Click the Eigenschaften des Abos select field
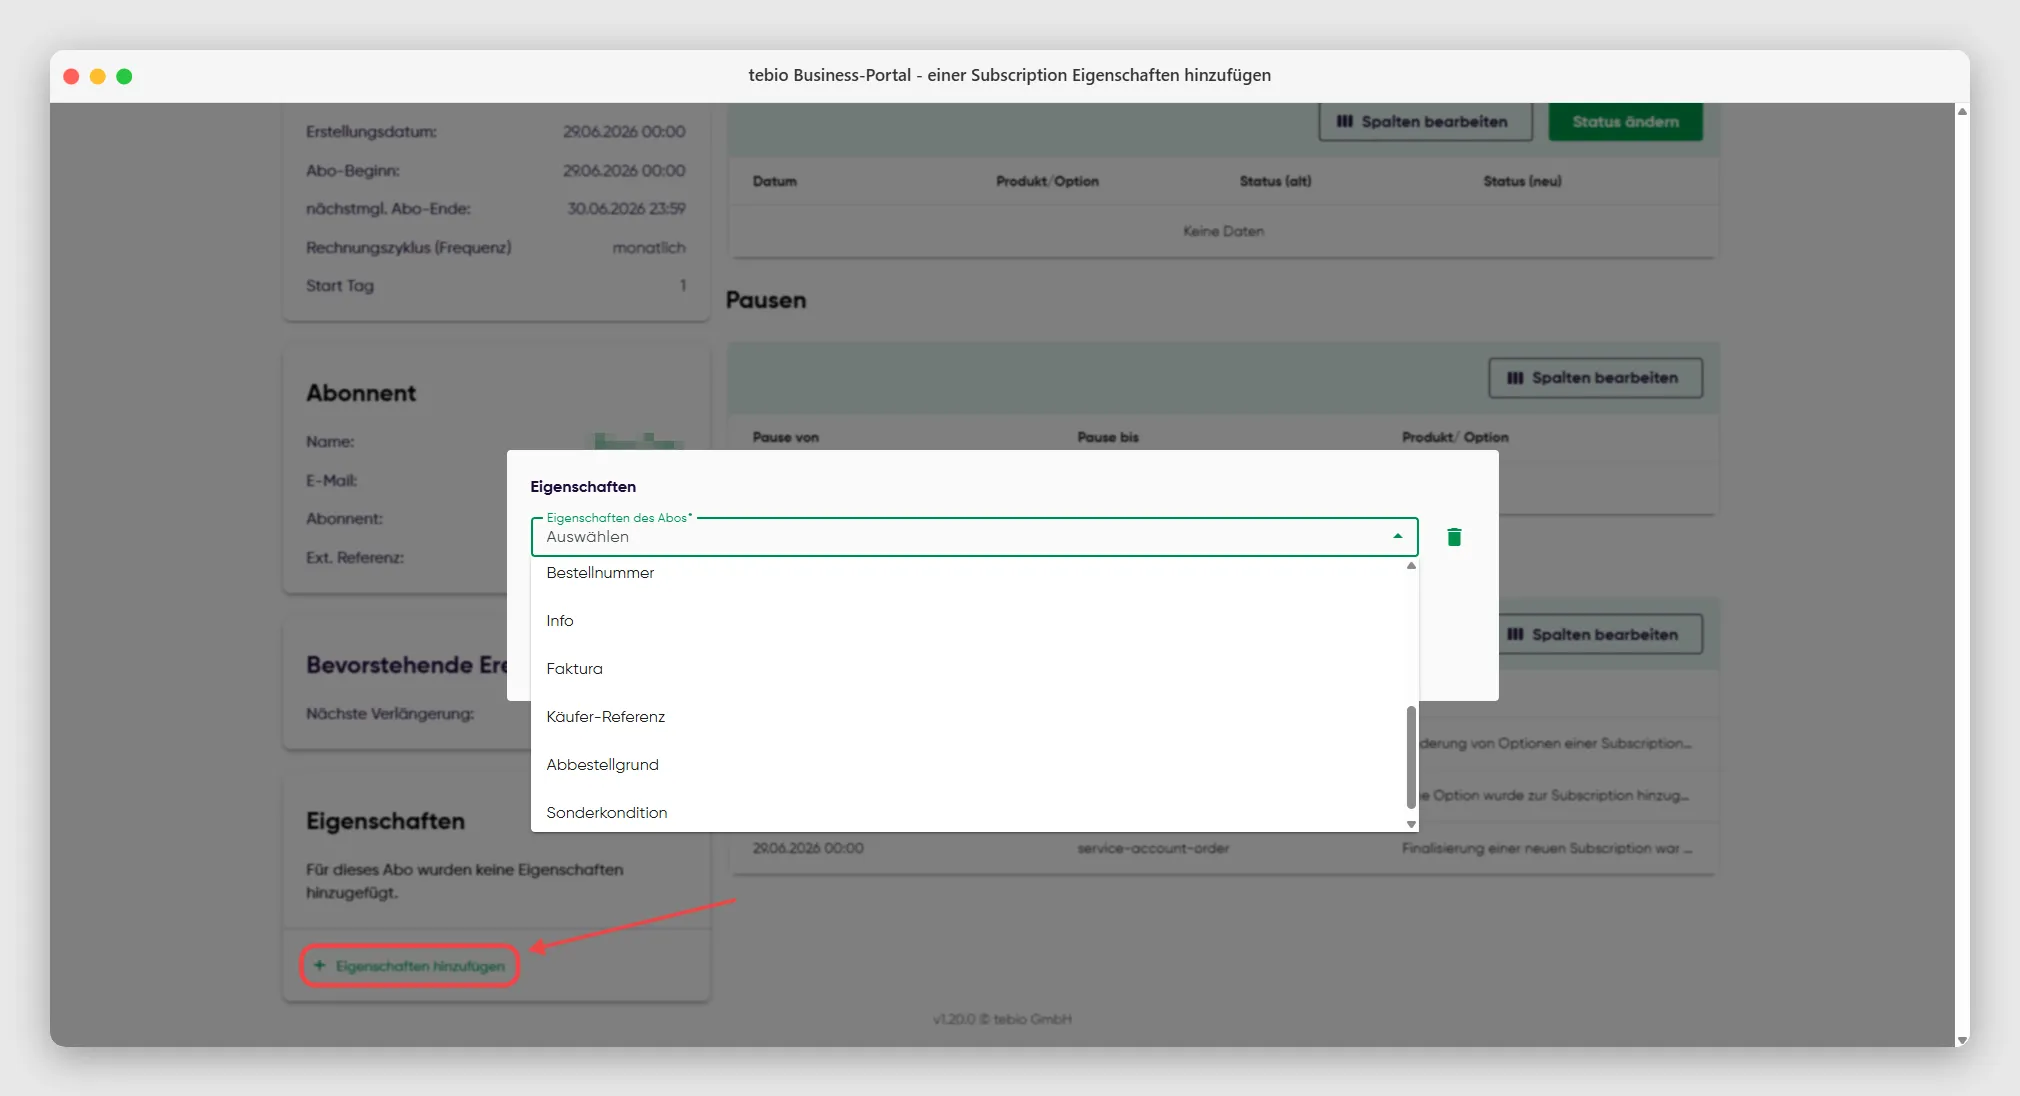This screenshot has width=2020, height=1096. [974, 537]
